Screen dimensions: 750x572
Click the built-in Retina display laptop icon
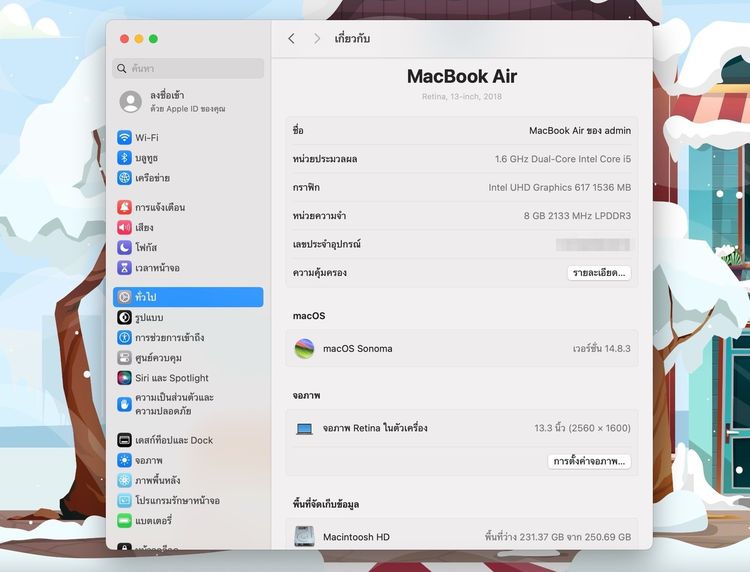click(304, 429)
